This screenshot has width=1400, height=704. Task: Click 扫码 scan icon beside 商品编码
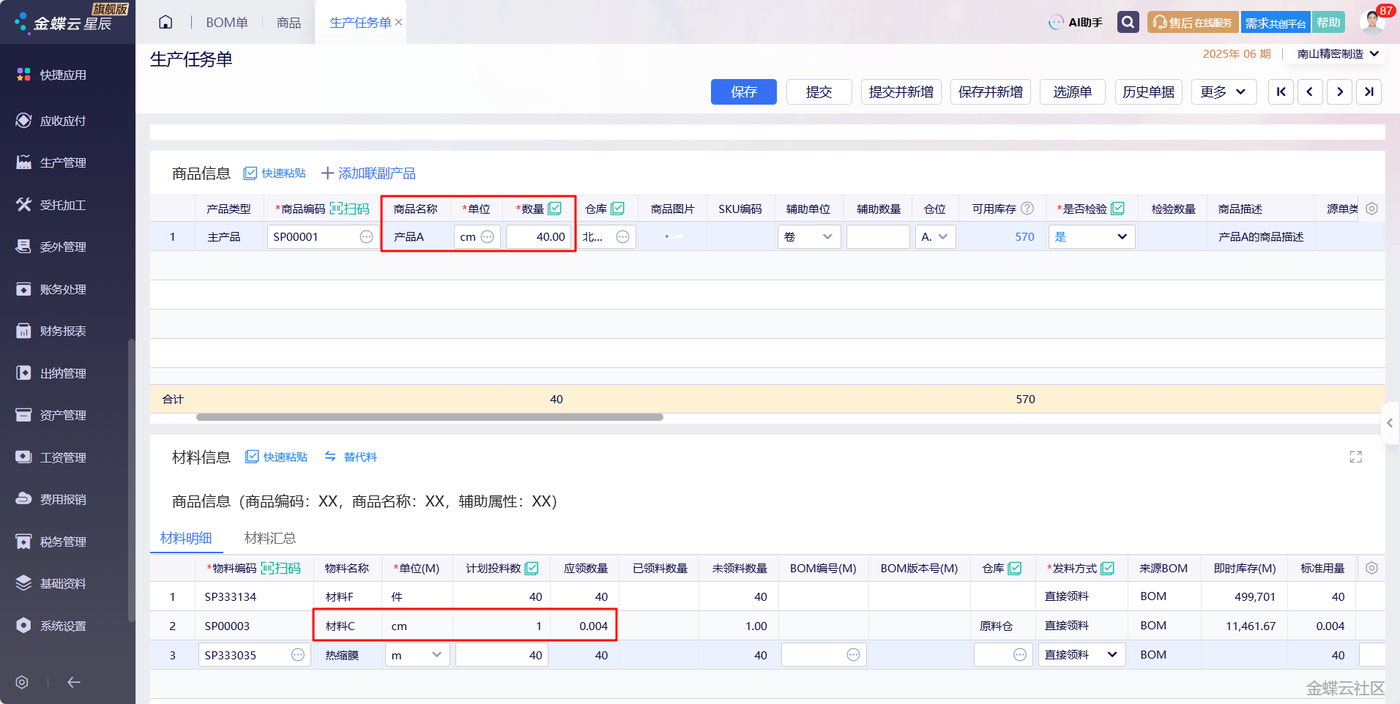[x=349, y=209]
